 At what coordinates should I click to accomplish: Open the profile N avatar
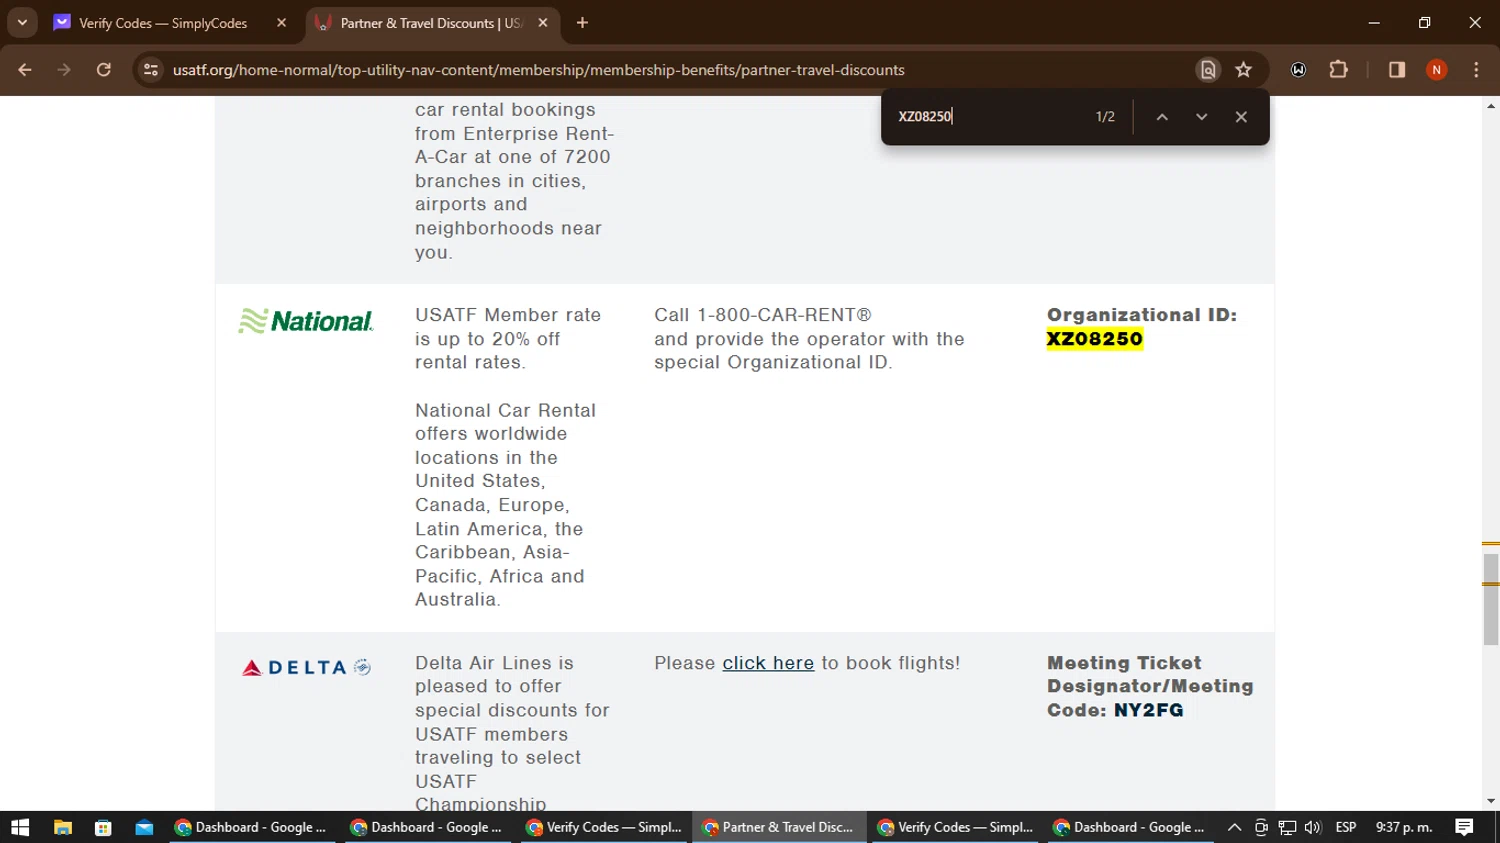click(x=1437, y=70)
